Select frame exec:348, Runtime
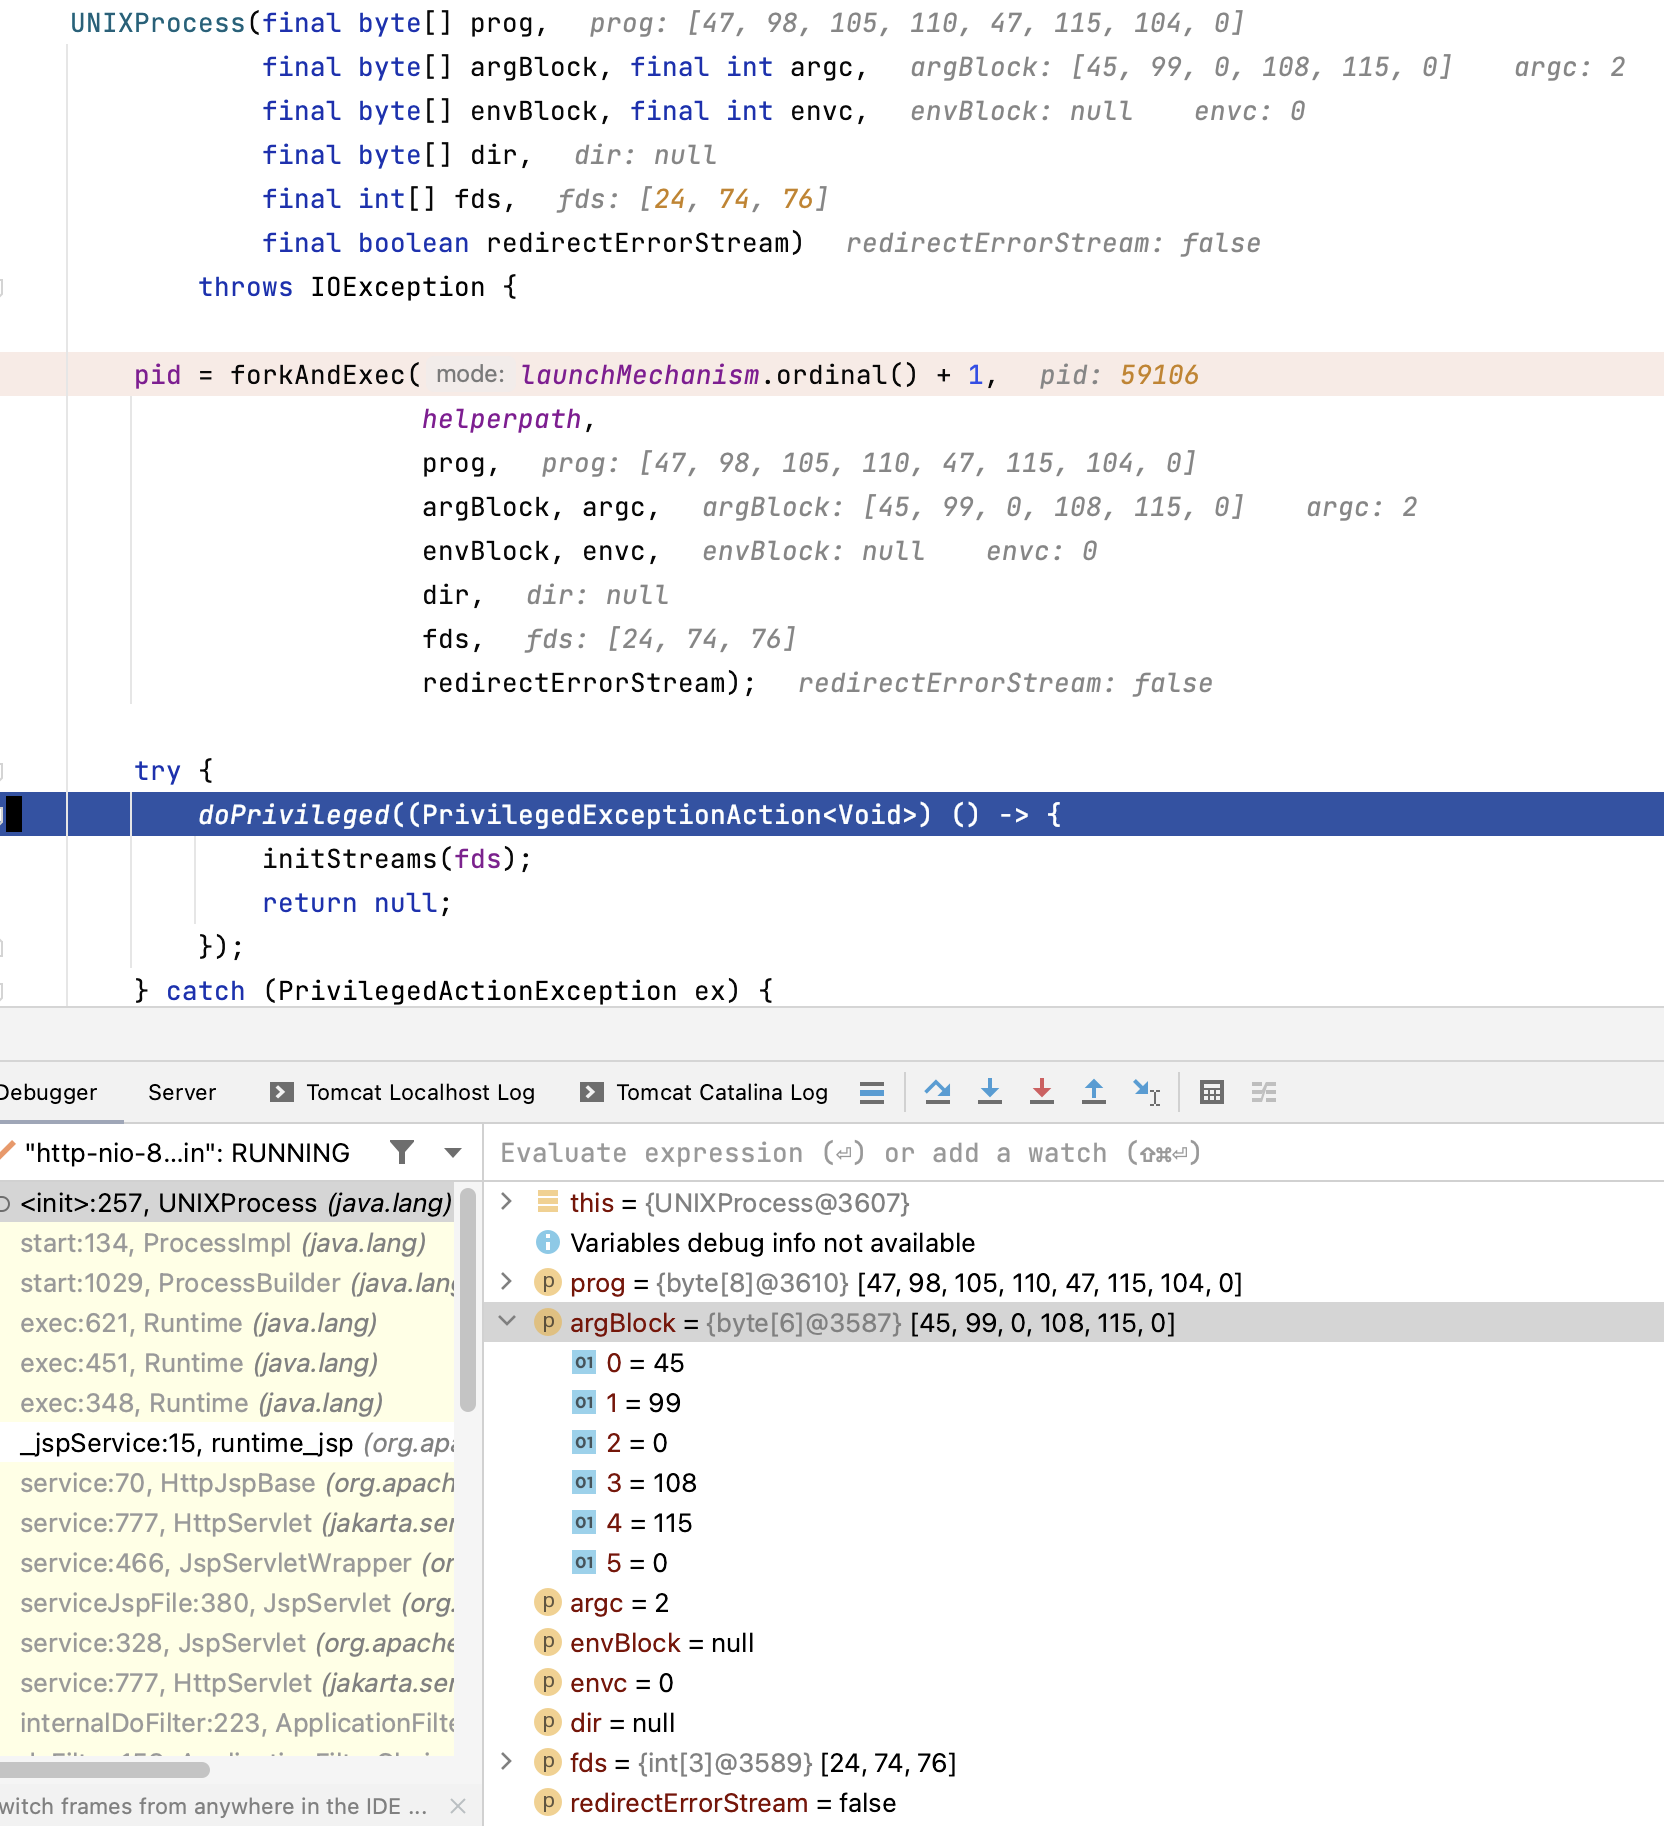Screen dimensions: 1664x1826 tap(228, 1403)
